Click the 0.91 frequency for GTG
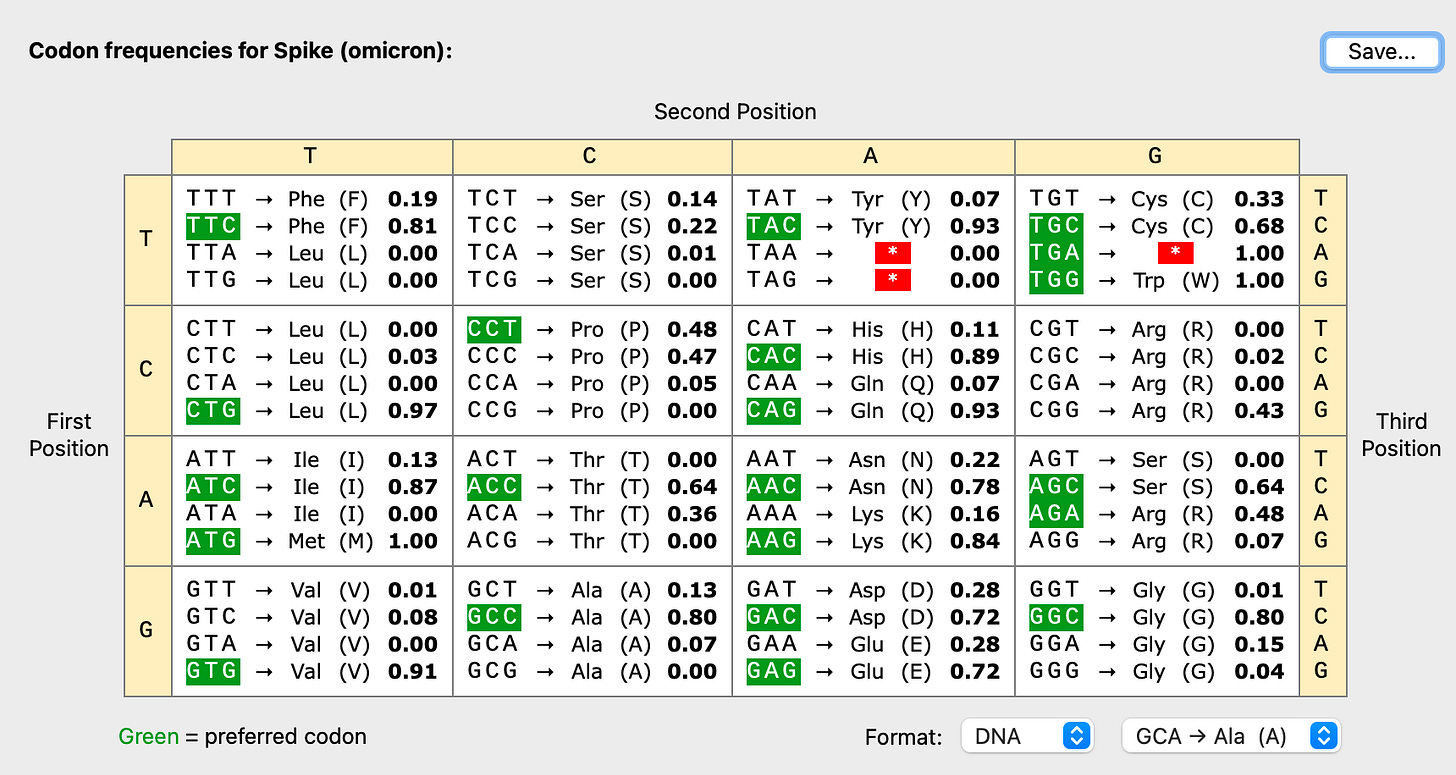 (x=413, y=671)
